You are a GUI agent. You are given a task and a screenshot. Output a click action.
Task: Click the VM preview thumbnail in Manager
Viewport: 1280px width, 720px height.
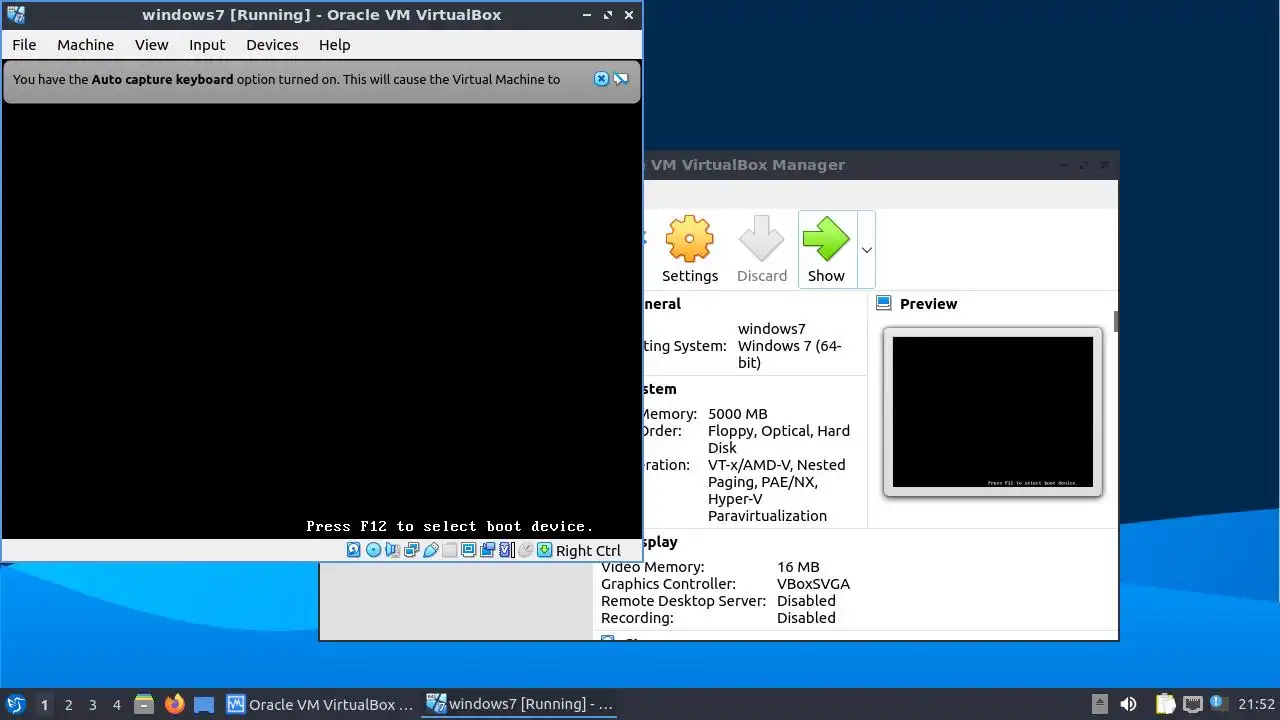pyautogui.click(x=993, y=412)
